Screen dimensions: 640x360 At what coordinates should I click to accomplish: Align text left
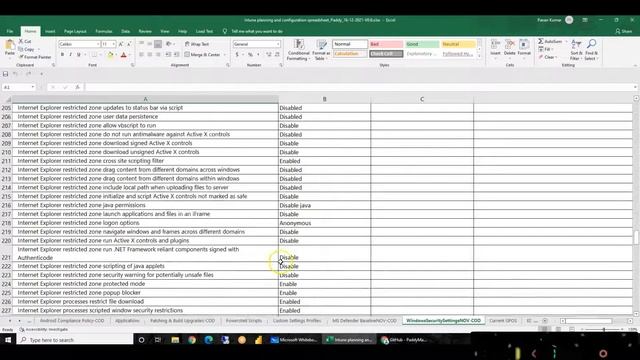coord(141,54)
